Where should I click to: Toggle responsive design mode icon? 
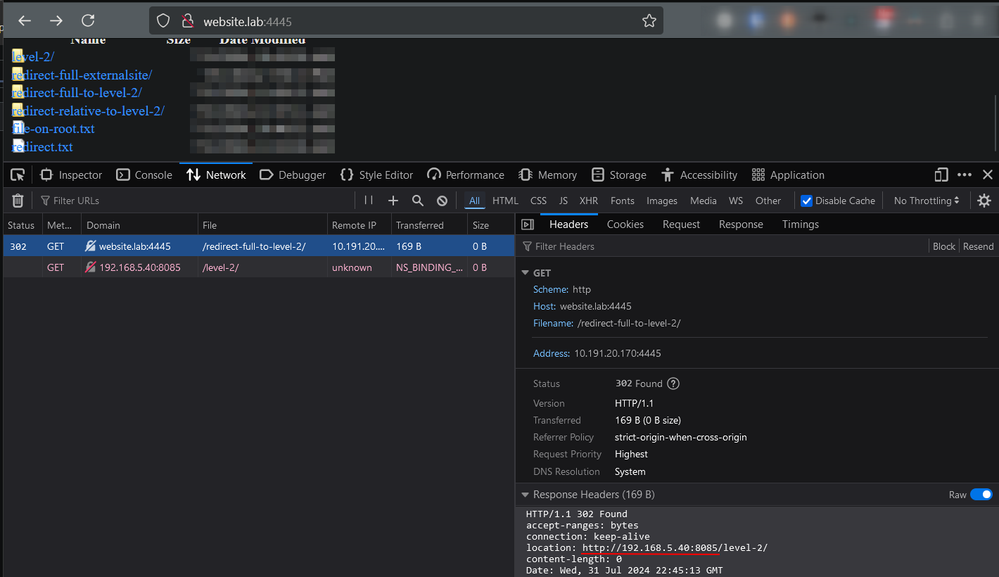(941, 175)
